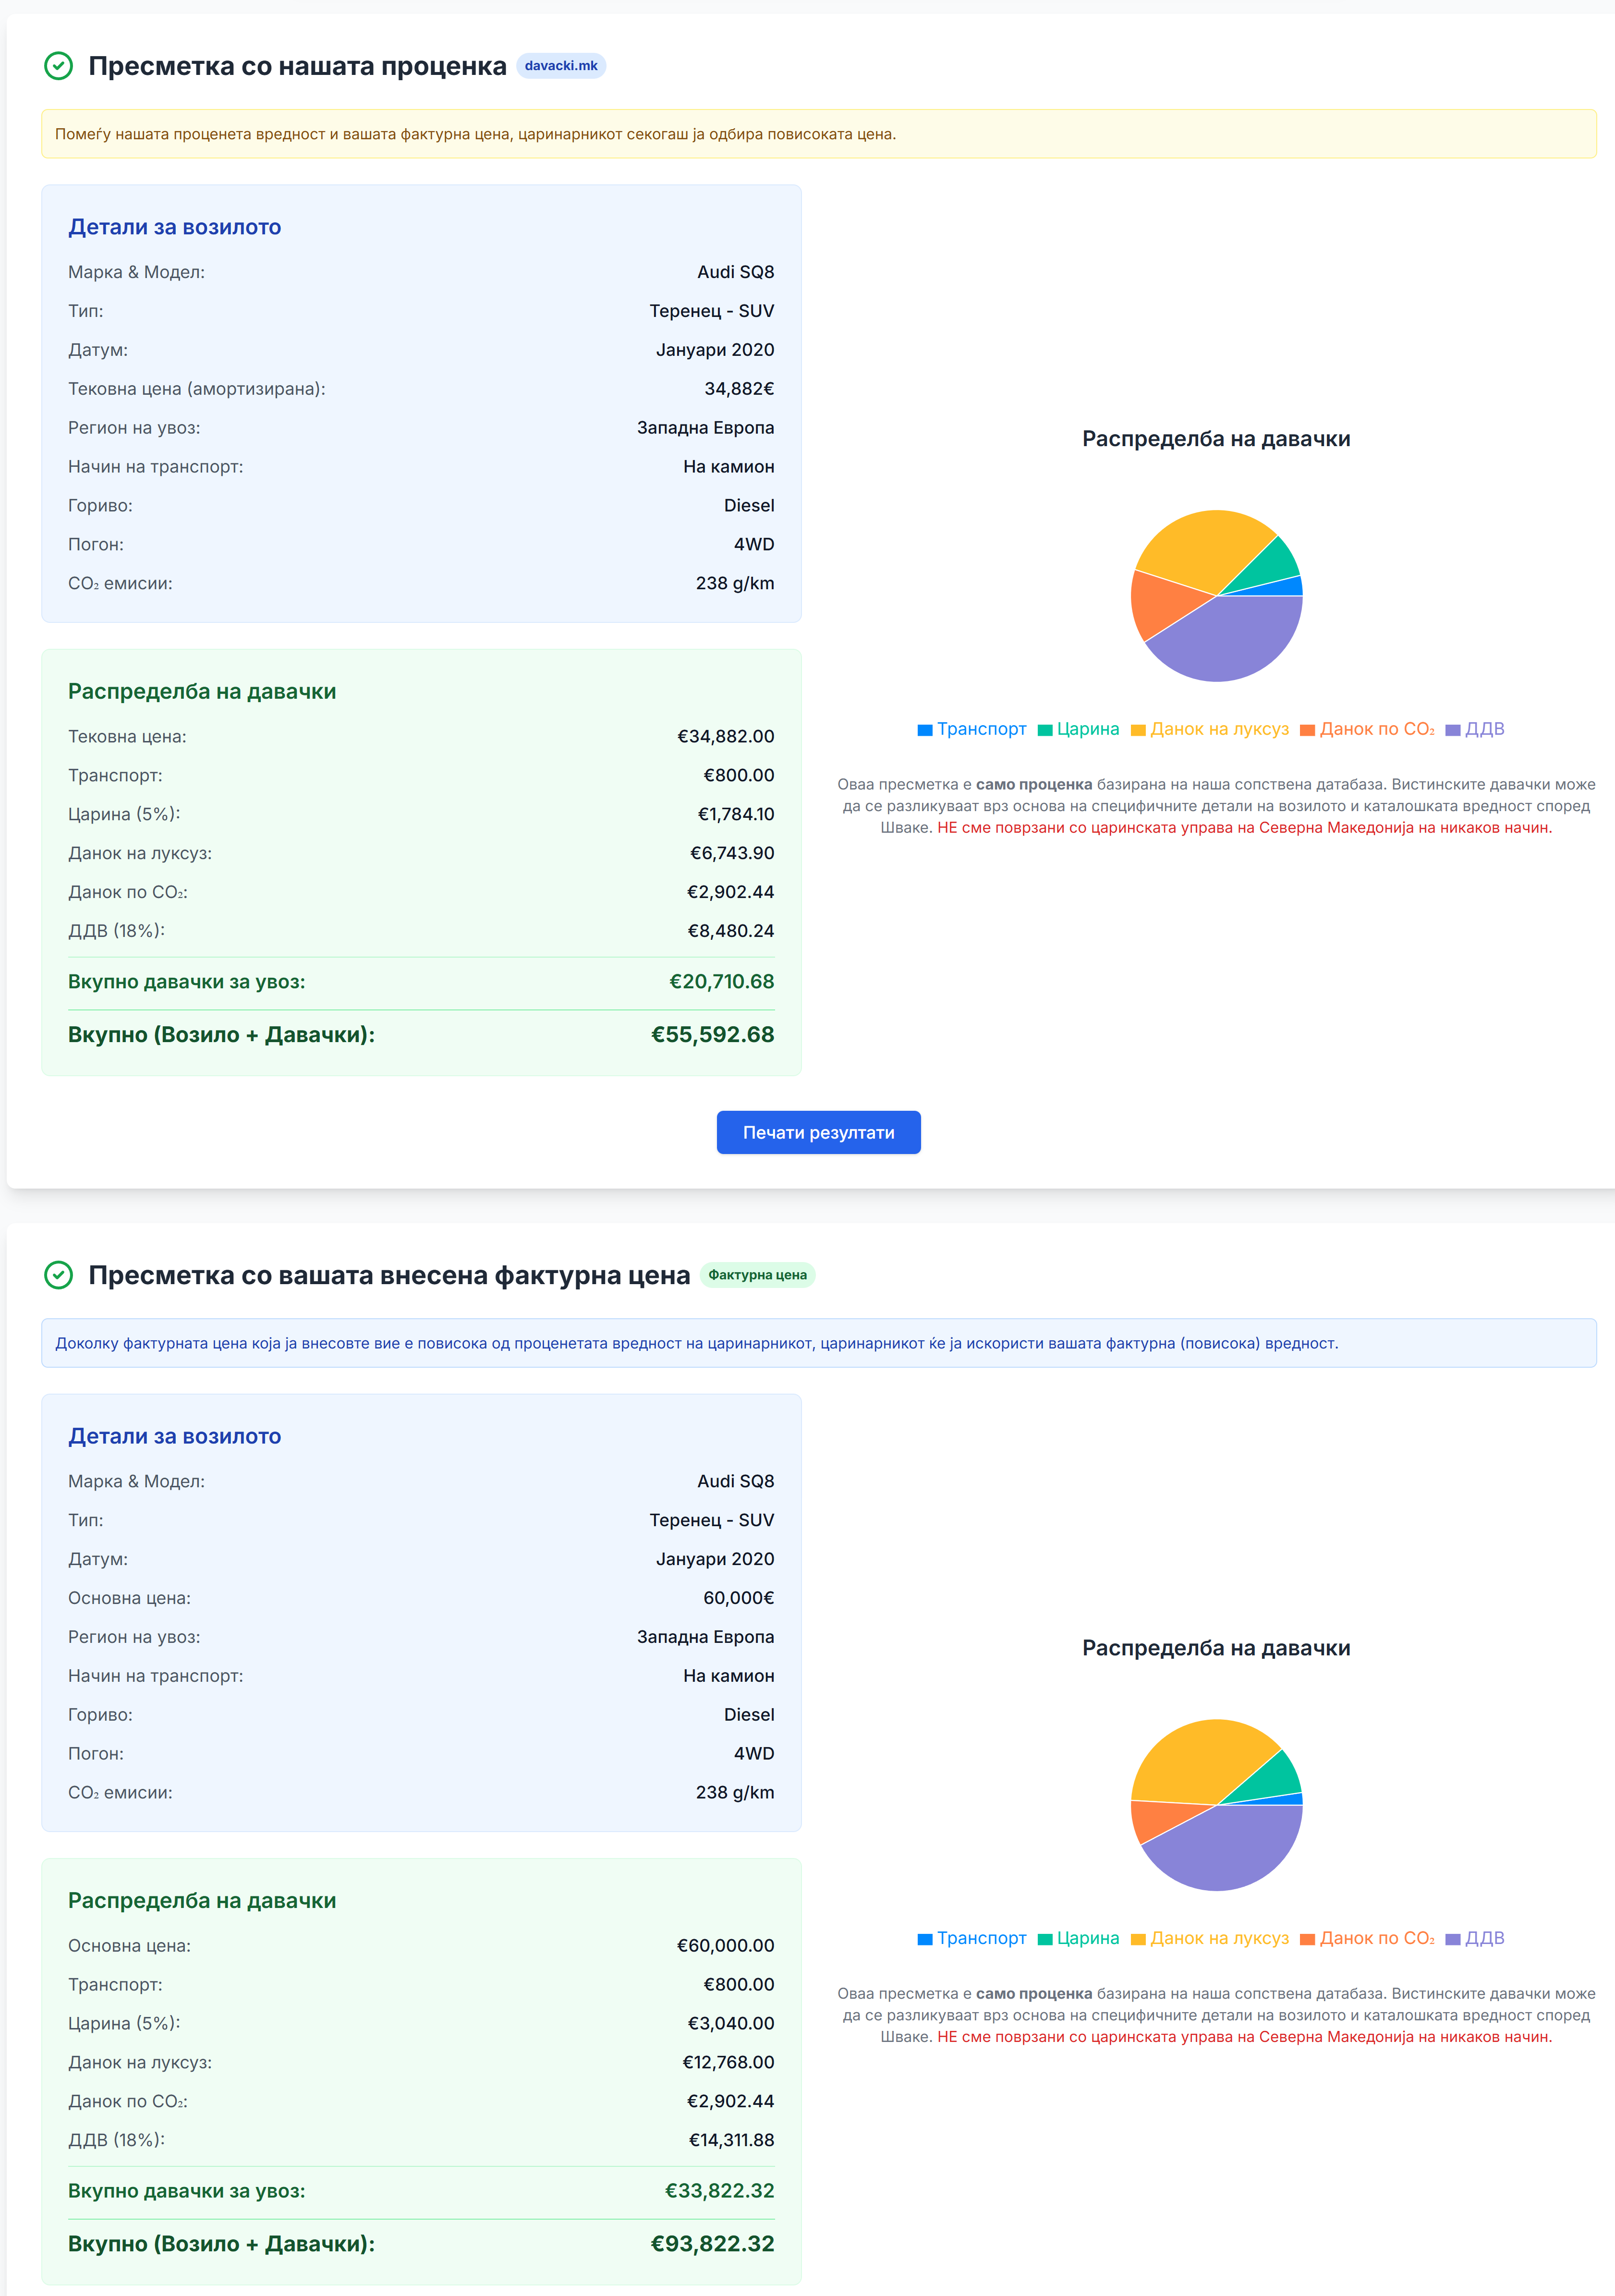Click purple 'ДДВ' legend item in second chart
The width and height of the screenshot is (1615, 2296).
(x=1484, y=1938)
